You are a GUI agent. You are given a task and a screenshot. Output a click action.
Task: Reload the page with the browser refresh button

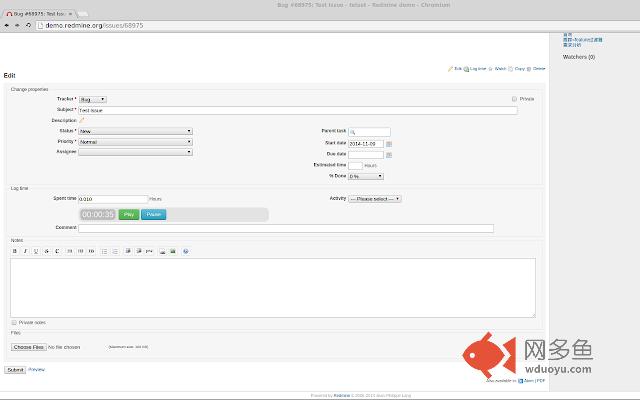pyautogui.click(x=28, y=25)
